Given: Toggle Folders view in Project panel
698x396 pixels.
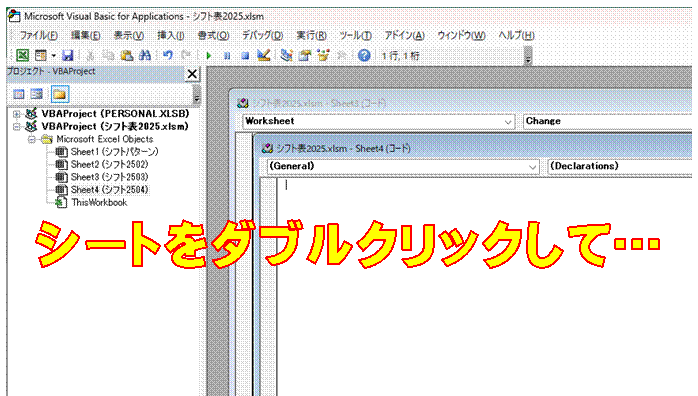Looking at the screenshot, I should point(60,94).
